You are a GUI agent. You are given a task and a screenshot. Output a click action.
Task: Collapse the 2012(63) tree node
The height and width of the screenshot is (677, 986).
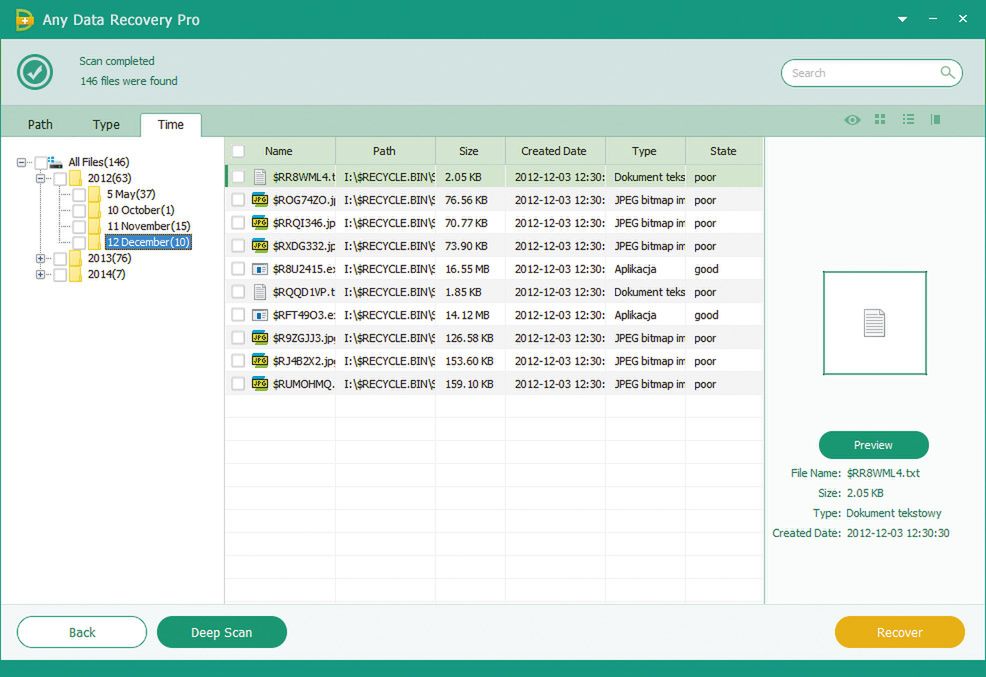(x=41, y=178)
